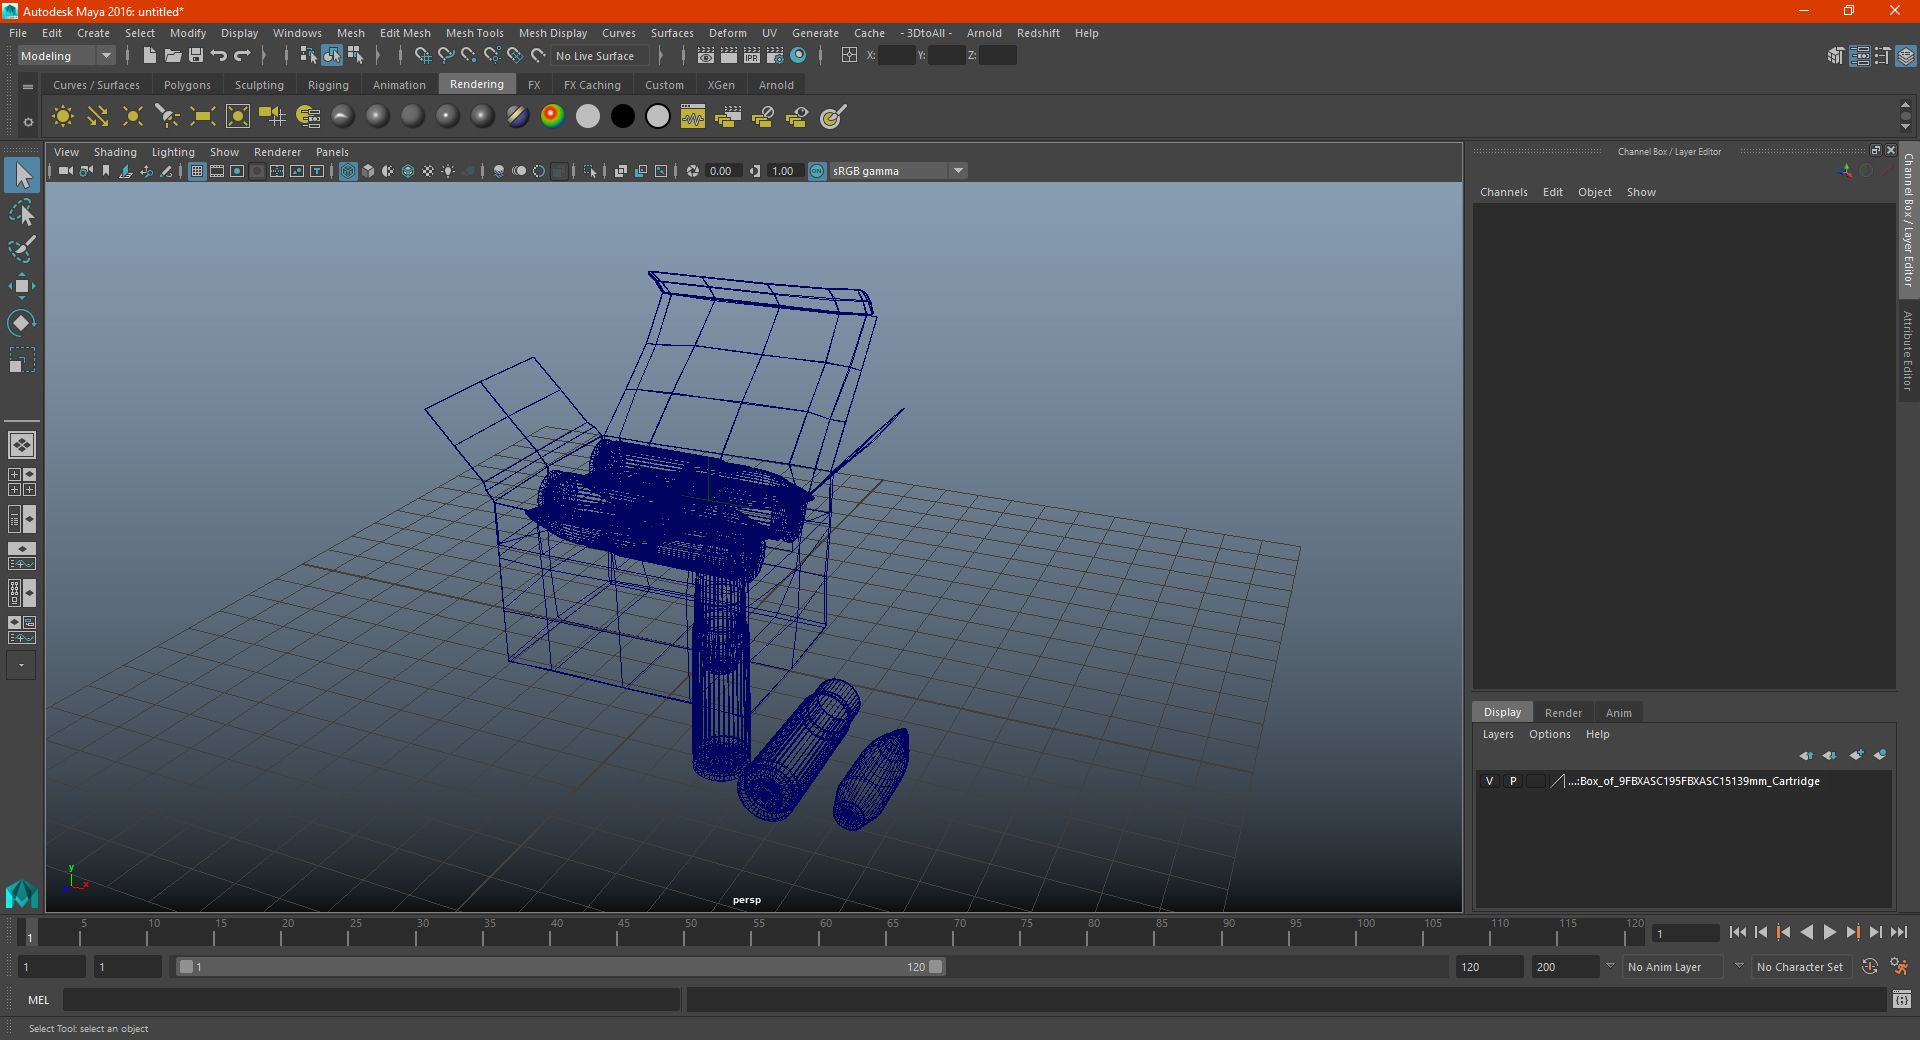Open Options menu in Layer Editor
The height and width of the screenshot is (1040, 1920).
1549,734
